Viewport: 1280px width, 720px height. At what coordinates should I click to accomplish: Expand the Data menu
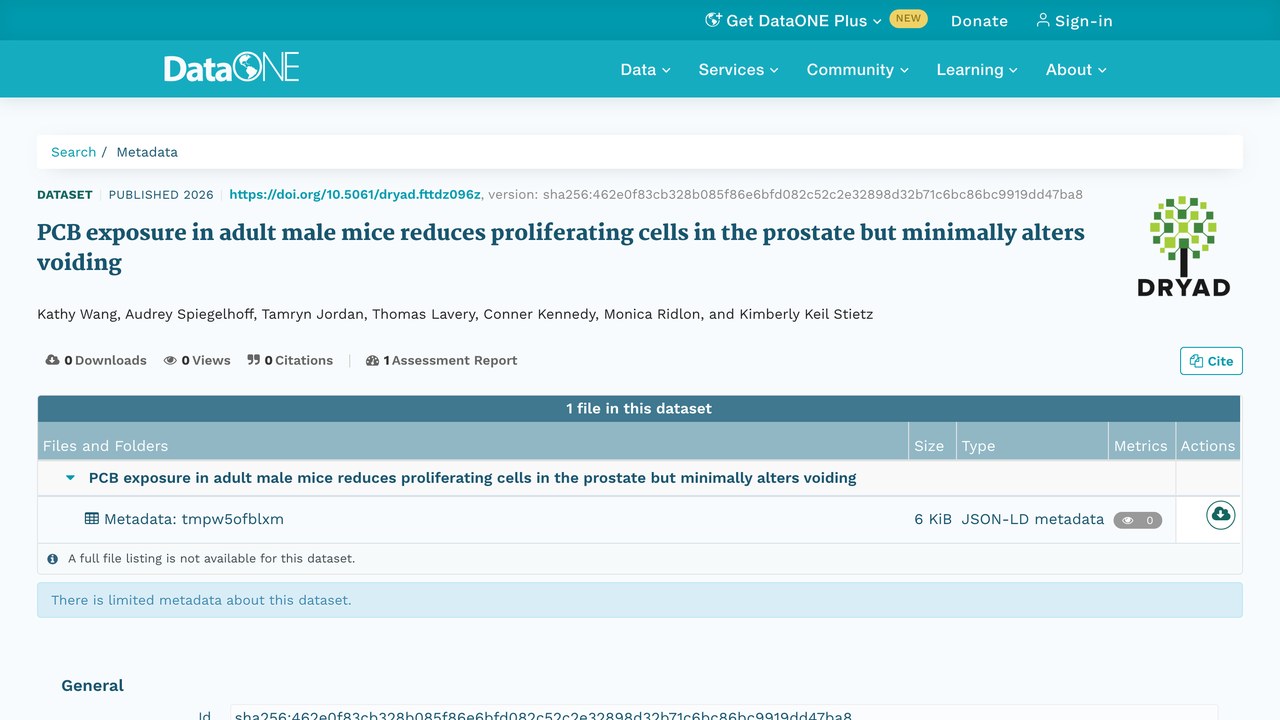(x=645, y=69)
